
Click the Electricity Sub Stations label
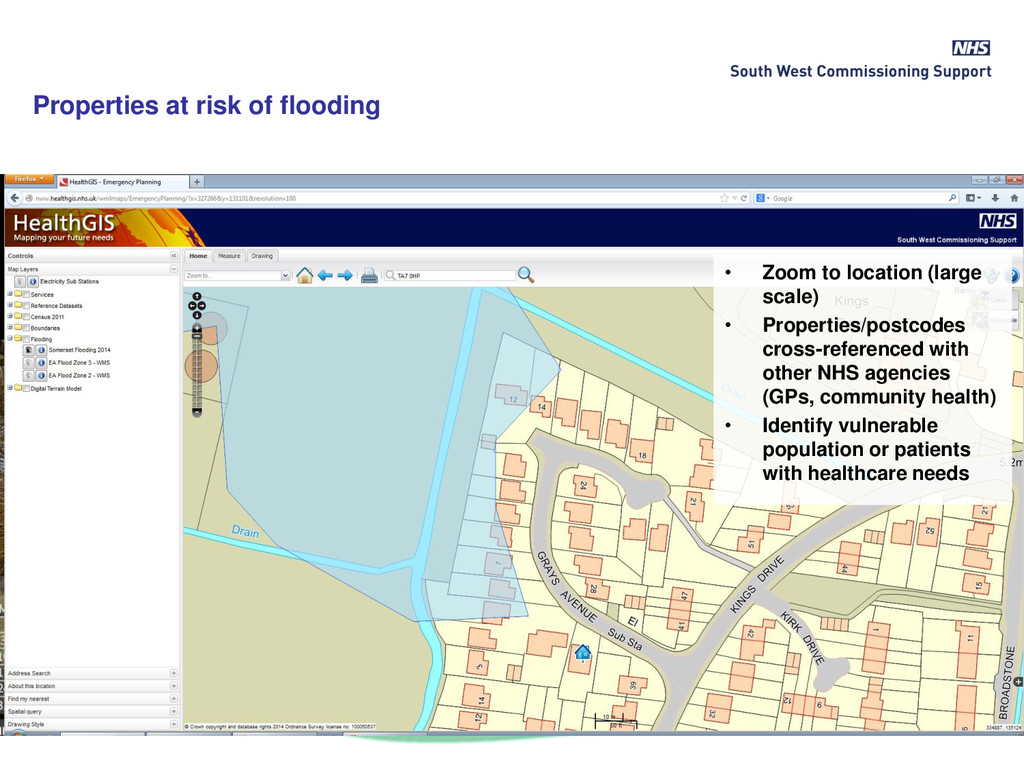69,281
